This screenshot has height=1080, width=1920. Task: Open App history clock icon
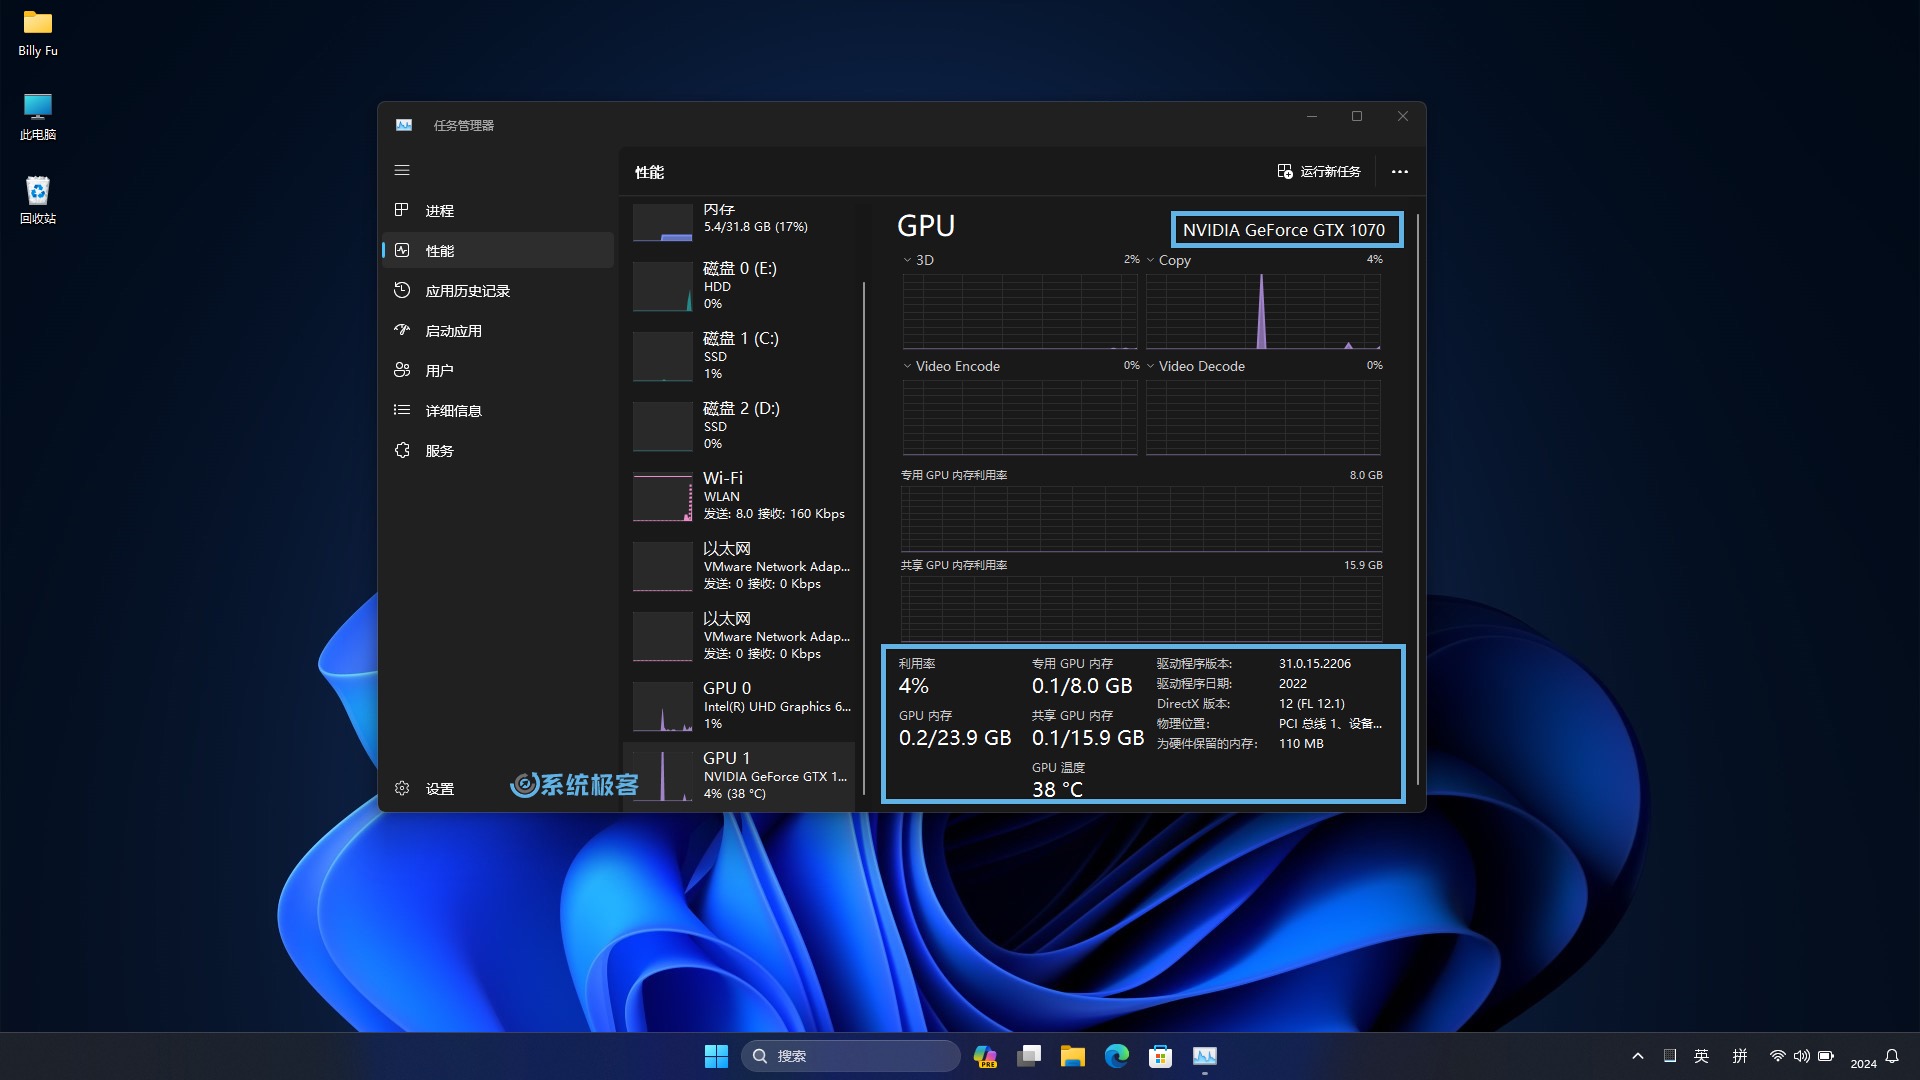402,290
